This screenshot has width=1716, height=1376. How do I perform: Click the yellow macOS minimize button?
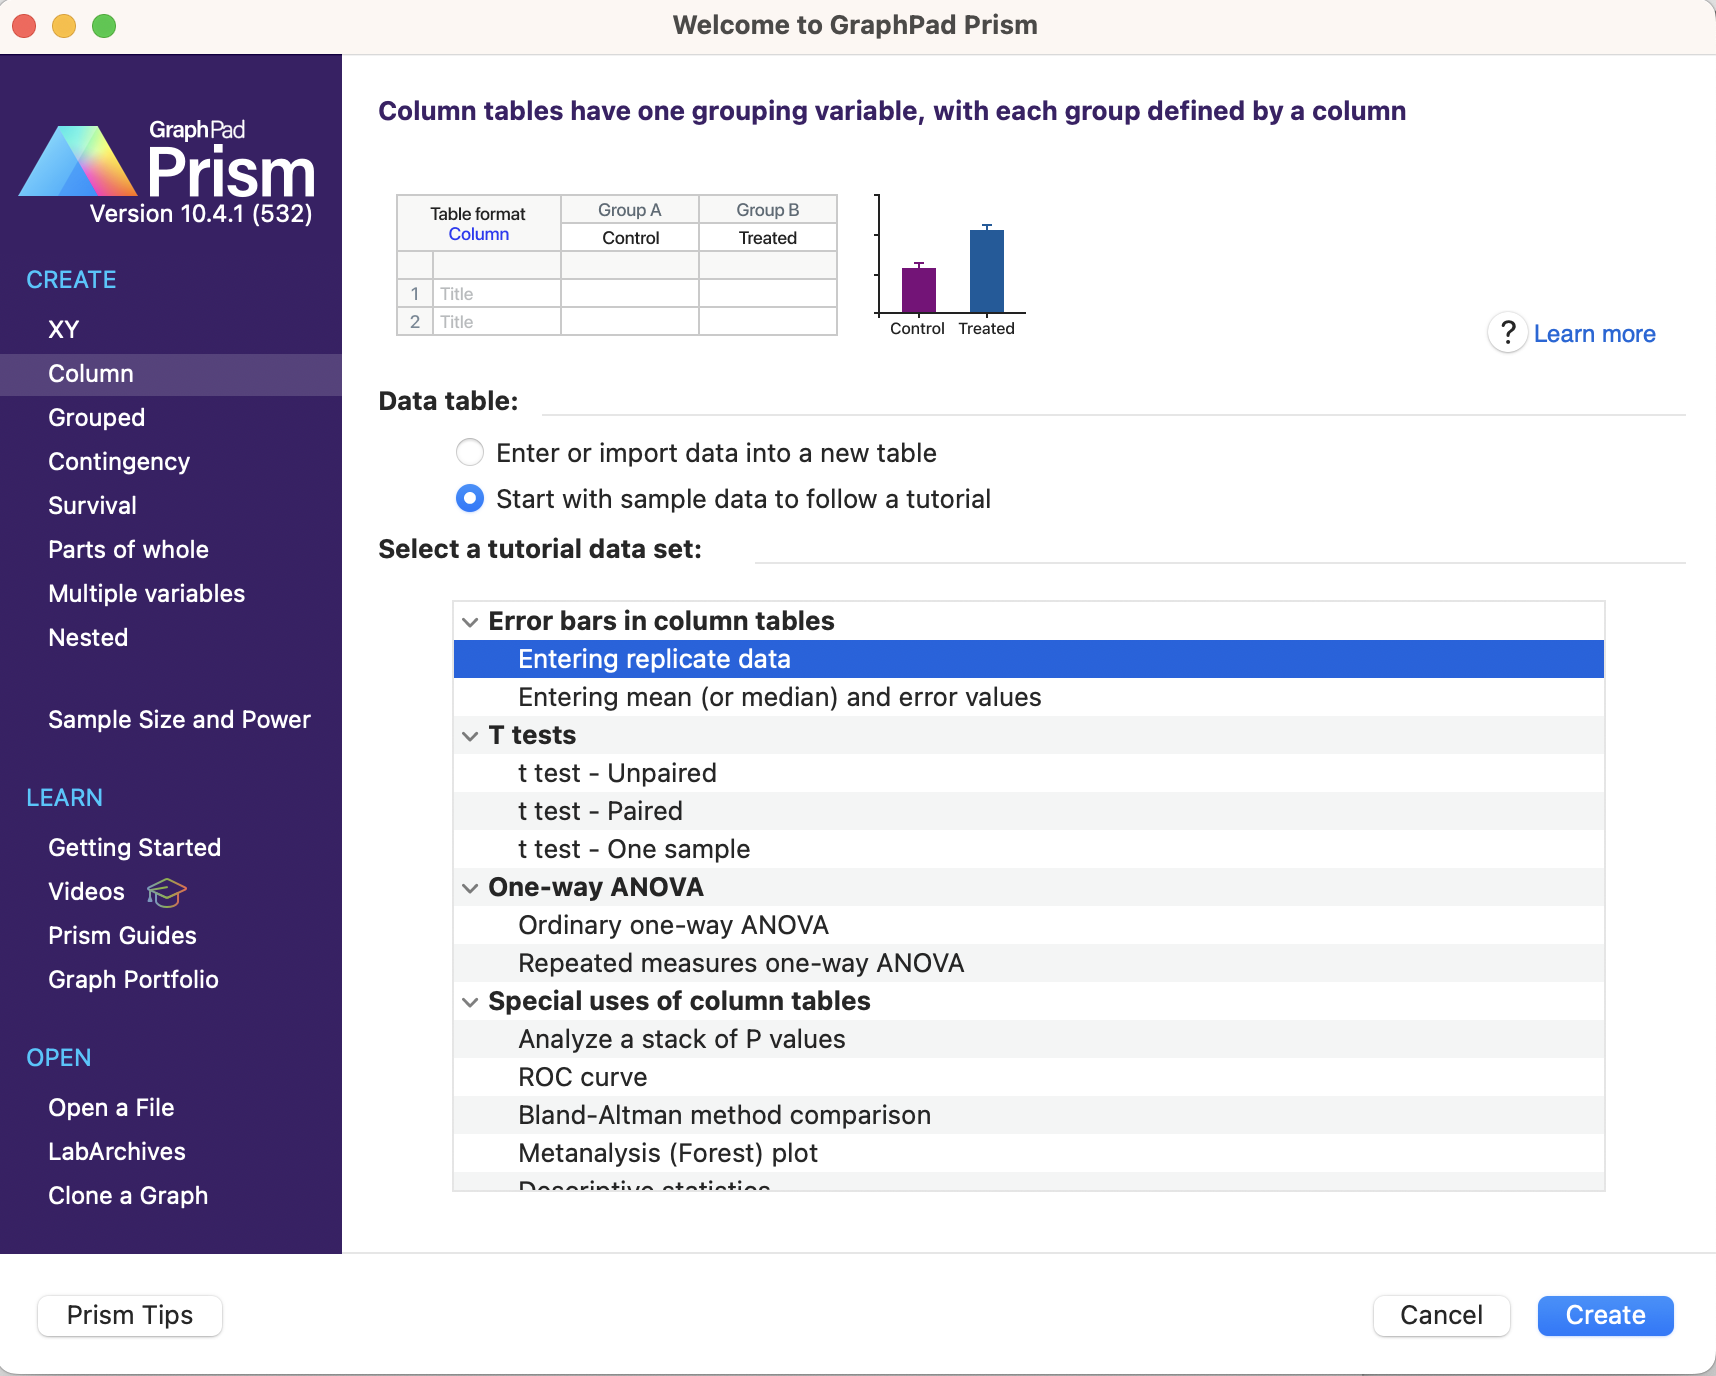tap(64, 26)
